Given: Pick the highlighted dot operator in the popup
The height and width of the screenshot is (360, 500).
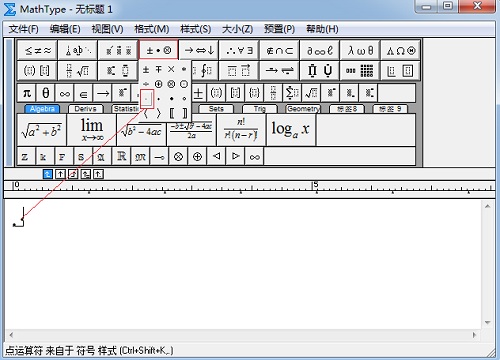Looking at the screenshot, I should pos(147,99).
